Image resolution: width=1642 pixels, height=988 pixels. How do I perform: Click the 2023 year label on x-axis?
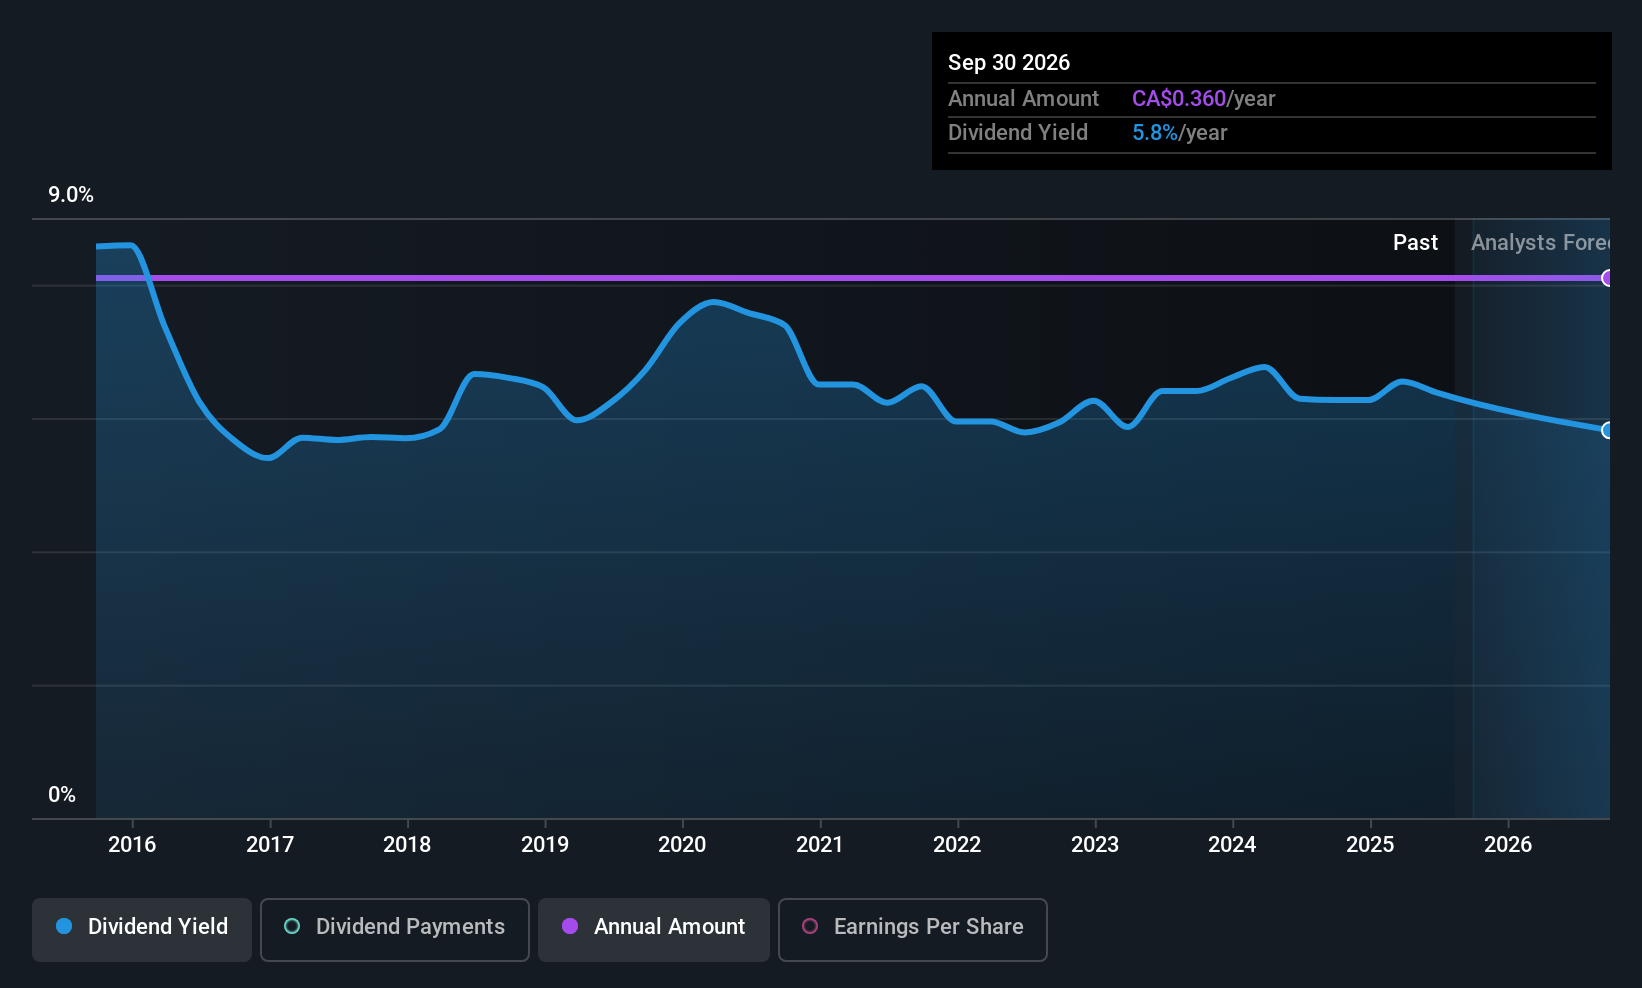tap(1095, 845)
